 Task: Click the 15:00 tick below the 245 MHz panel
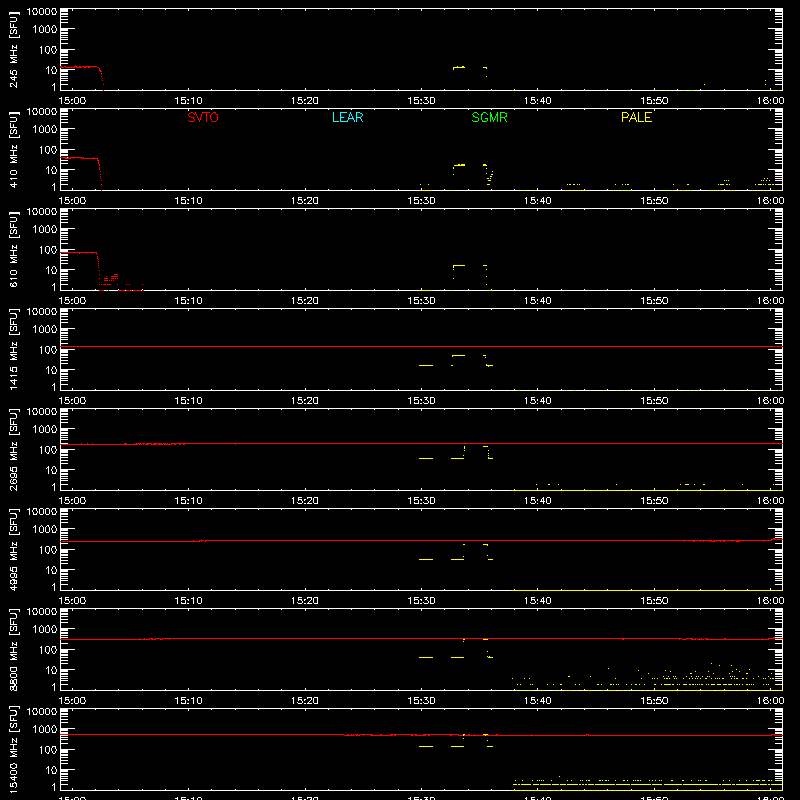point(72,101)
